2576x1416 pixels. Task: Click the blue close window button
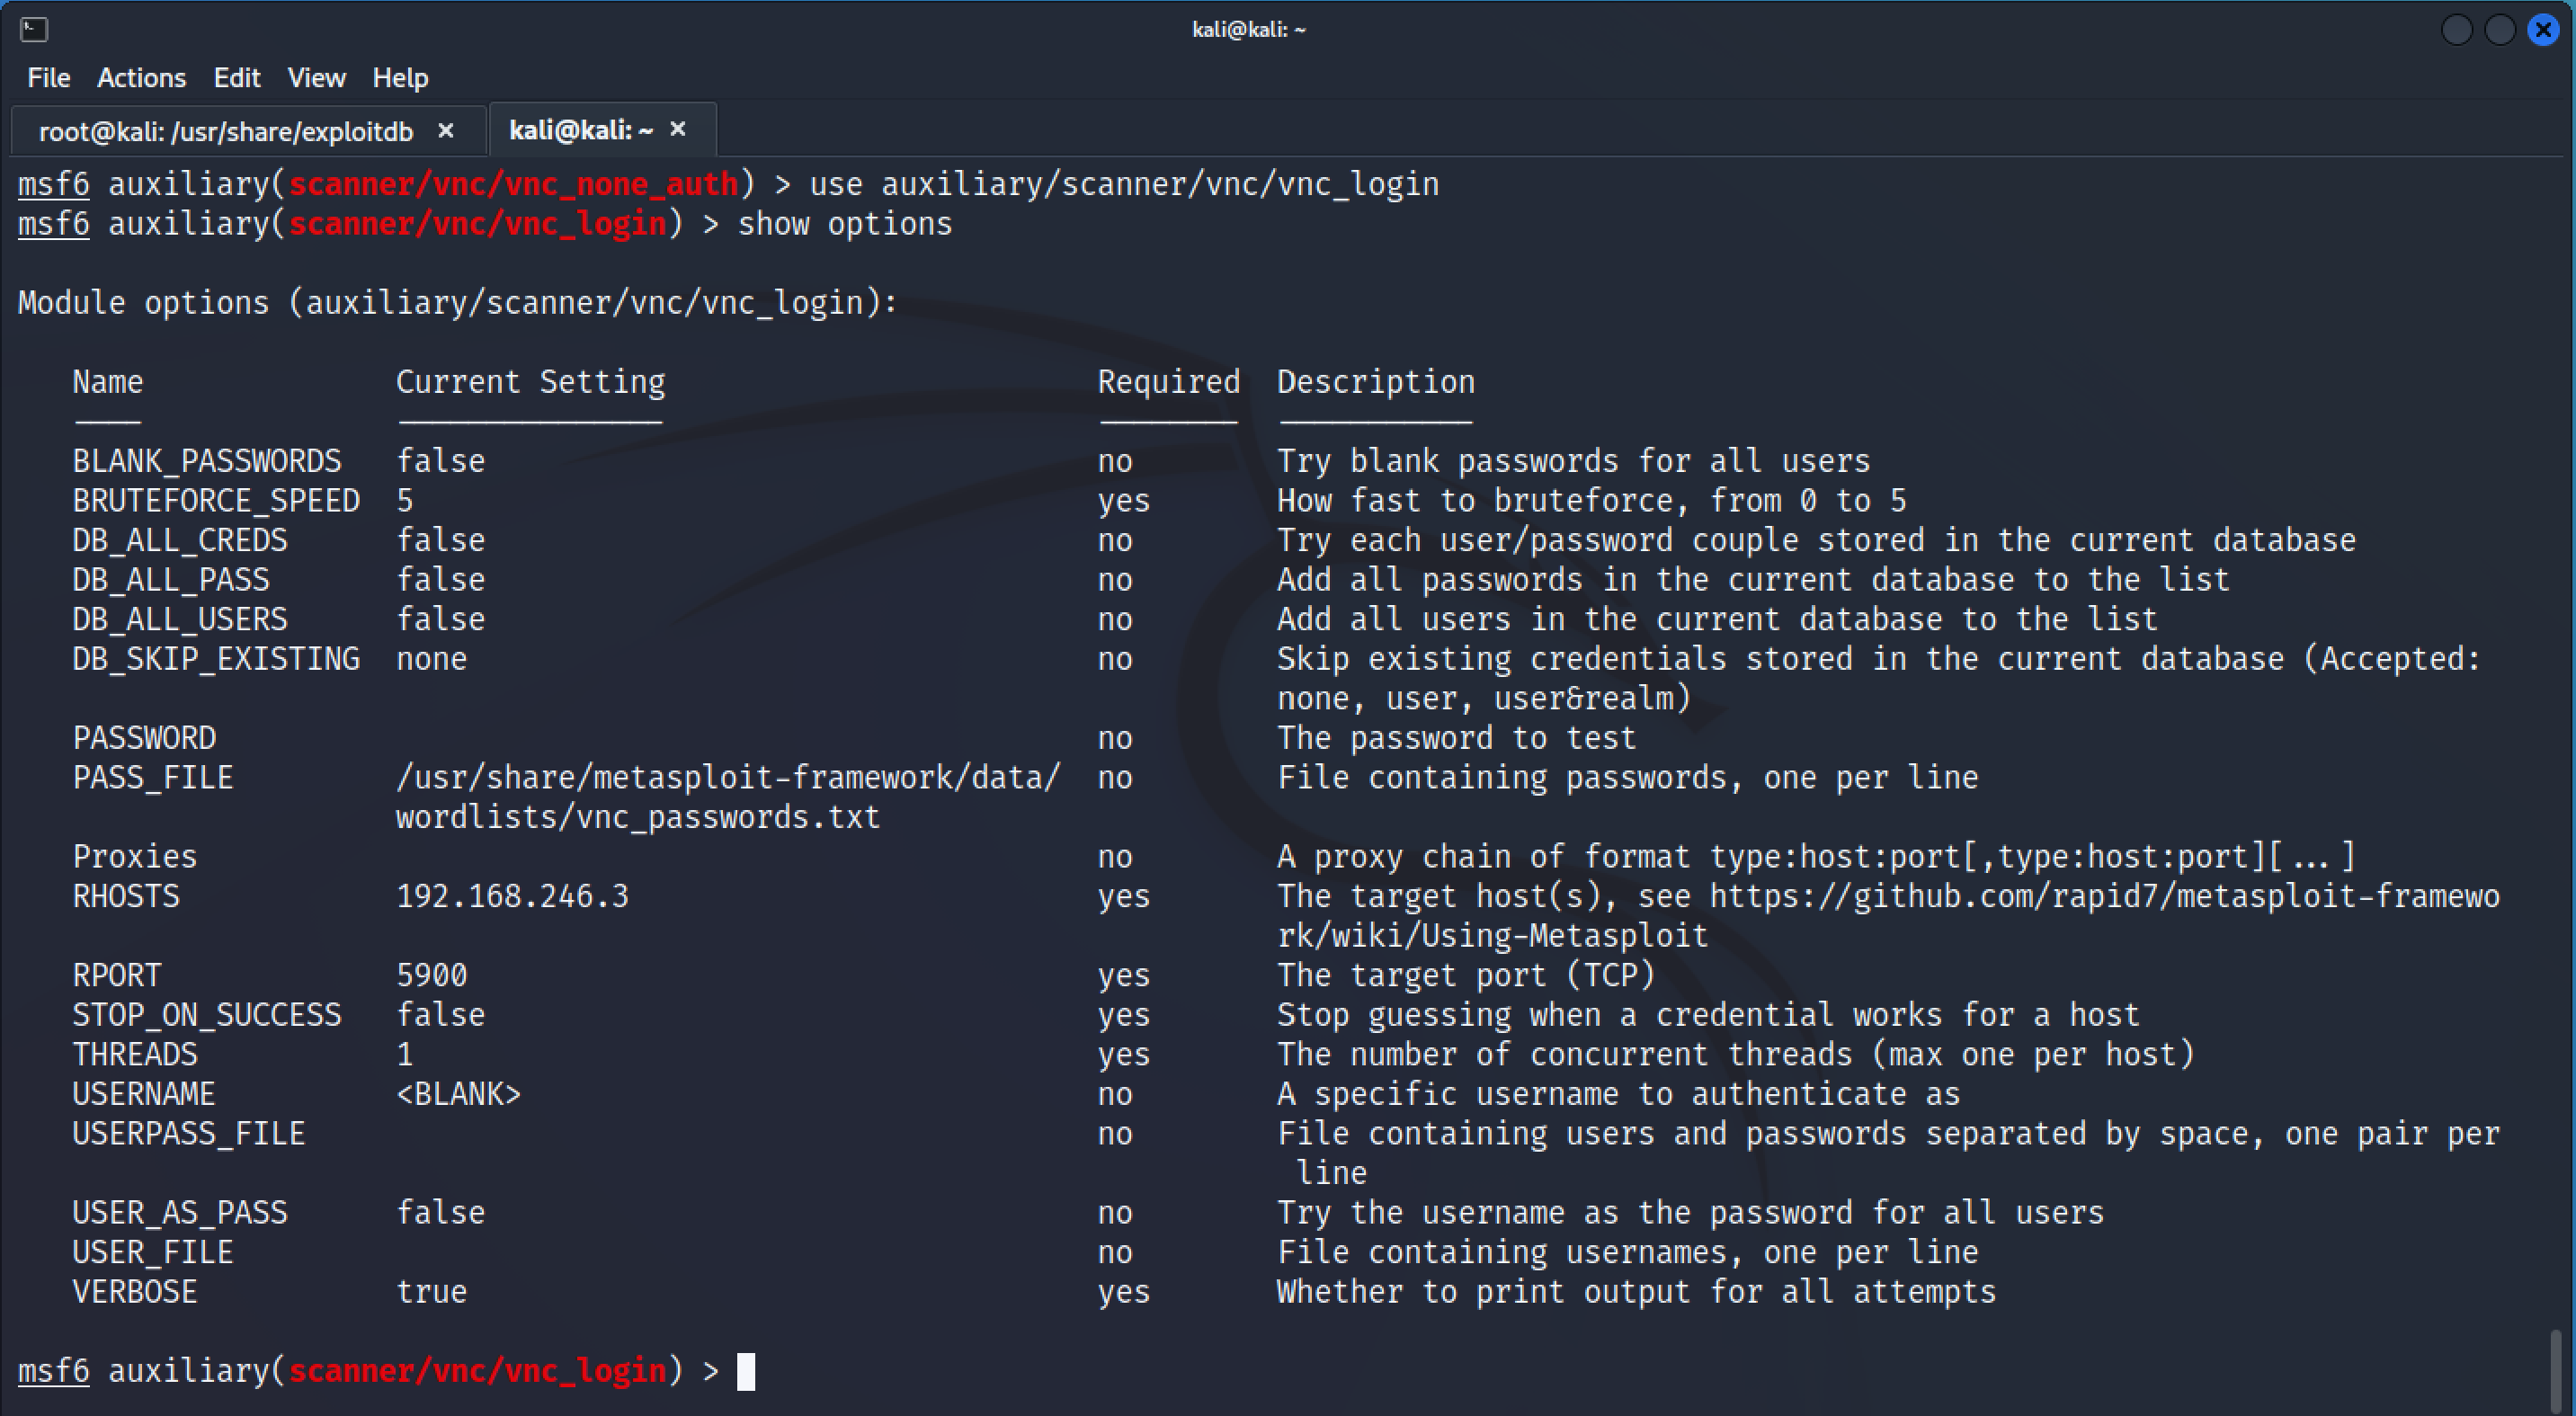2543,30
